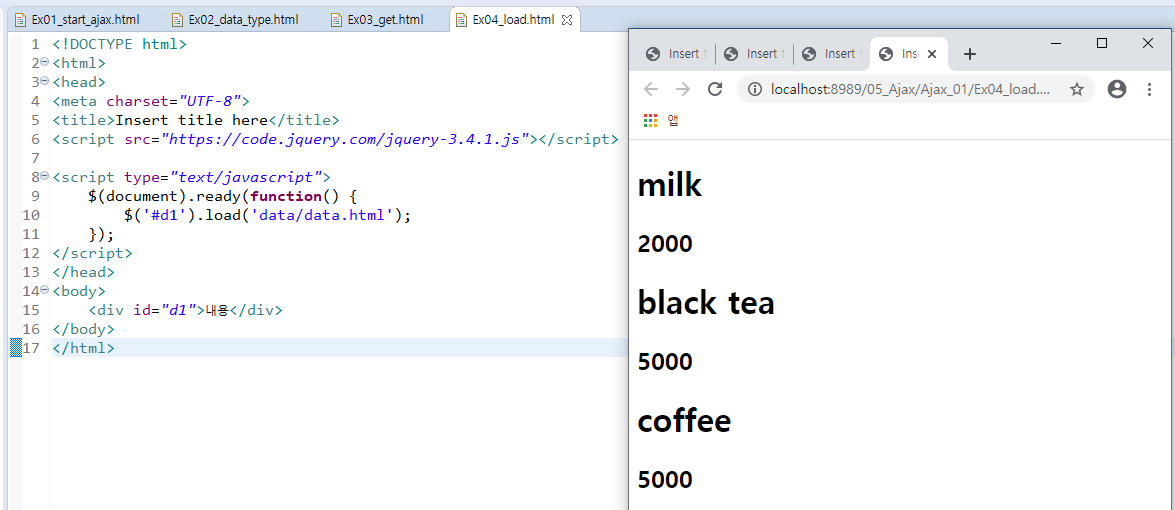The image size is (1175, 510).
Task: Click the localhost:8989 address bar
Action: coord(914,90)
